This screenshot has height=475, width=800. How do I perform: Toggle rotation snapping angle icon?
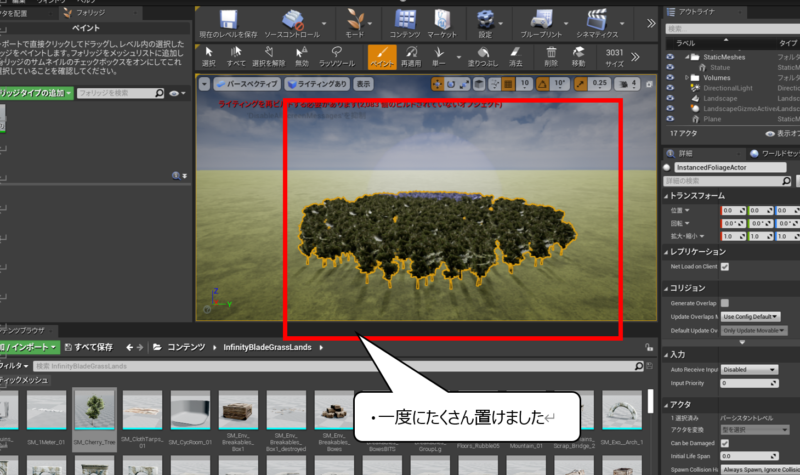click(x=542, y=84)
